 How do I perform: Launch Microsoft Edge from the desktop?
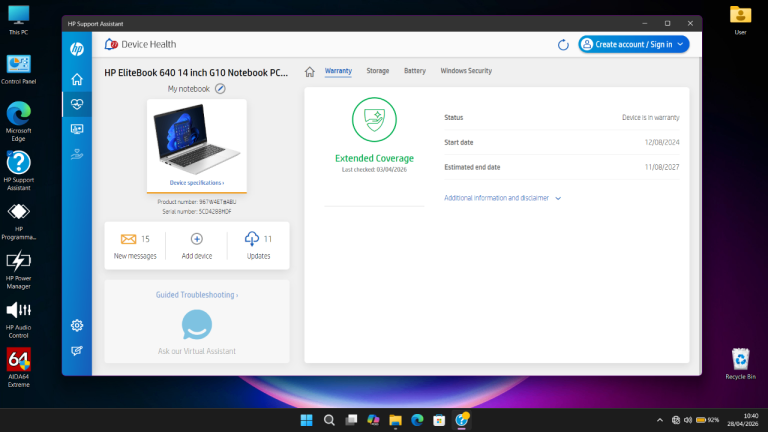click(19, 121)
